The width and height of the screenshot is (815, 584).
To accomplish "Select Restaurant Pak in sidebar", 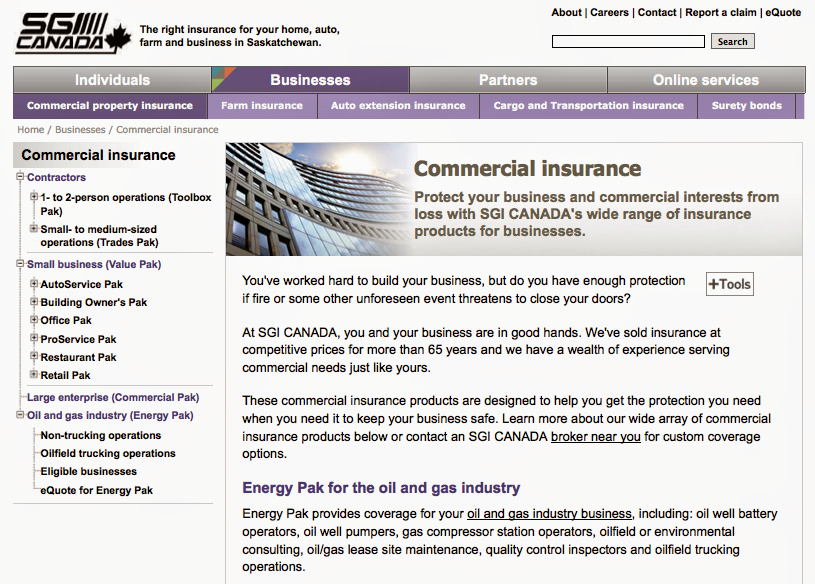I will point(78,357).
